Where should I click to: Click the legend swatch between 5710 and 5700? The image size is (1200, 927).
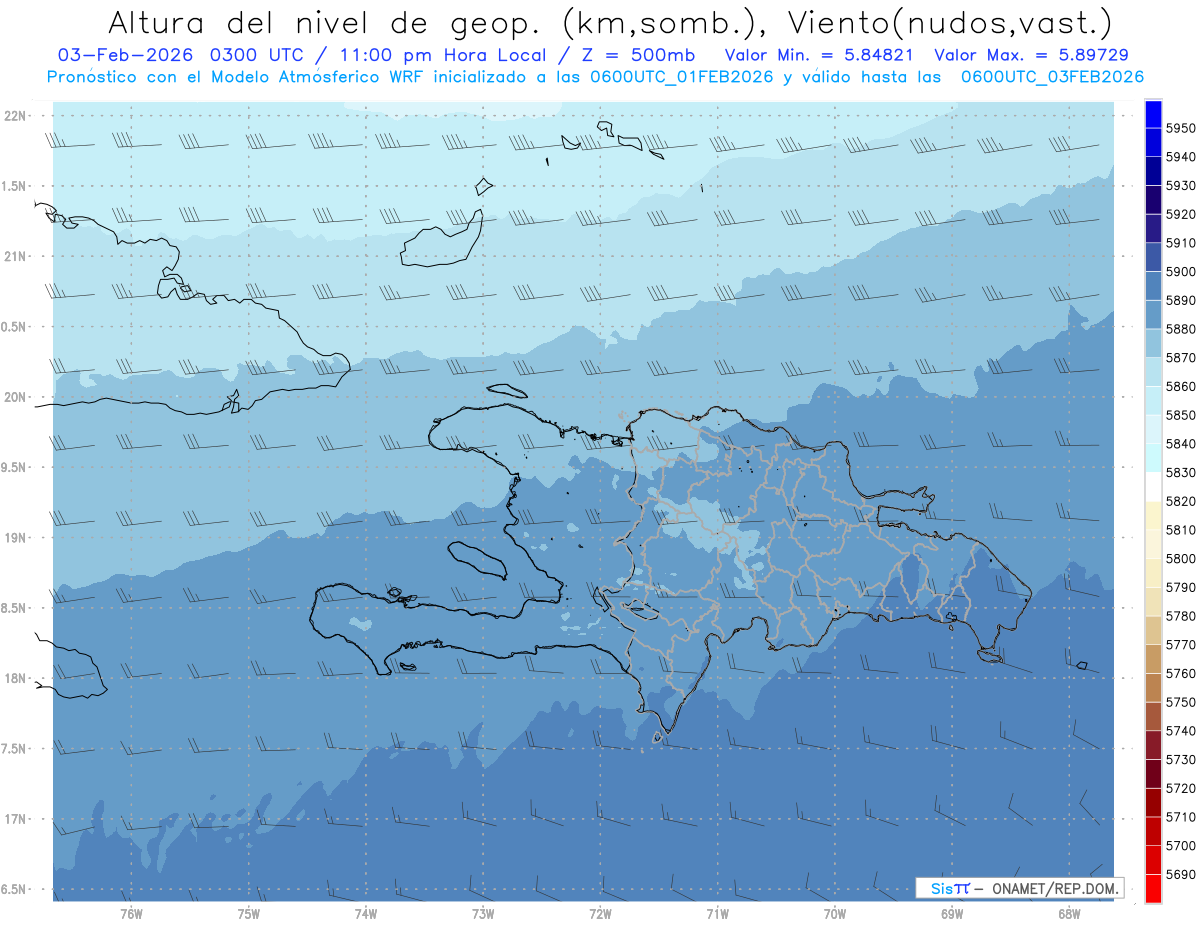tap(1153, 831)
